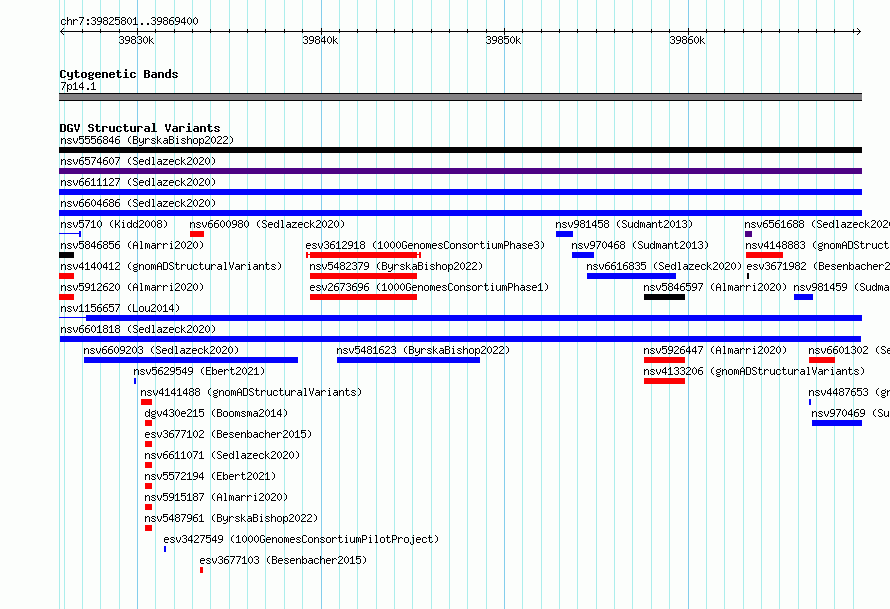Click the 39830k ruler position label
This screenshot has width=890, height=609.
(x=136, y=40)
